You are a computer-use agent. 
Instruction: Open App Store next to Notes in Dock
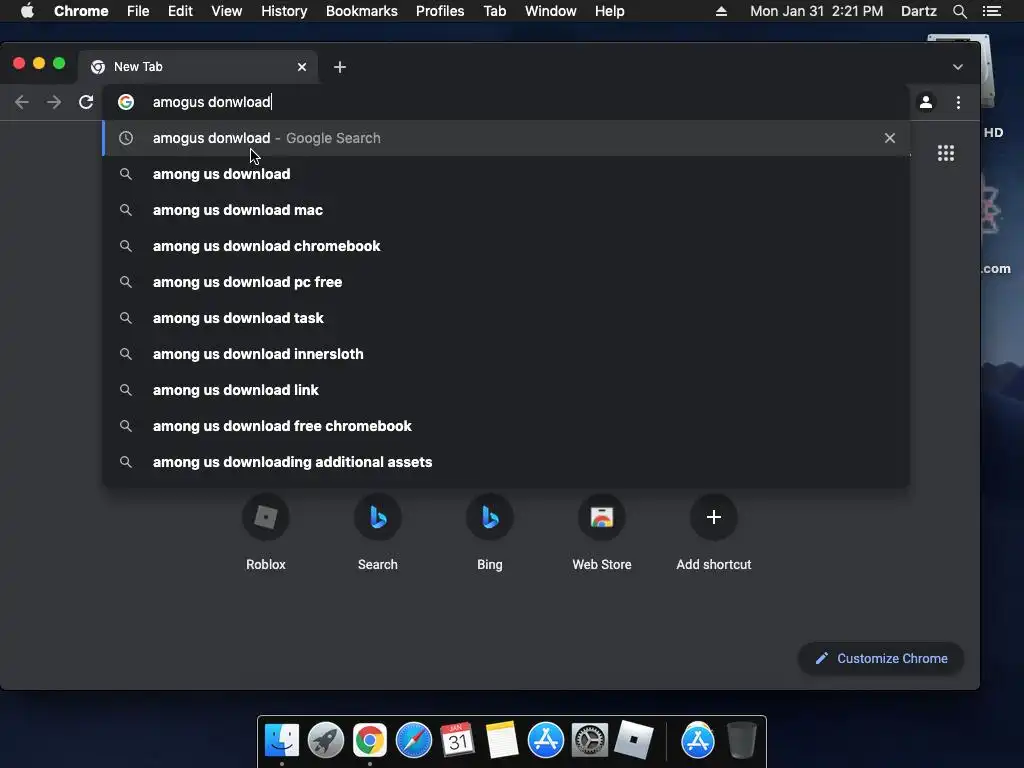coord(545,740)
